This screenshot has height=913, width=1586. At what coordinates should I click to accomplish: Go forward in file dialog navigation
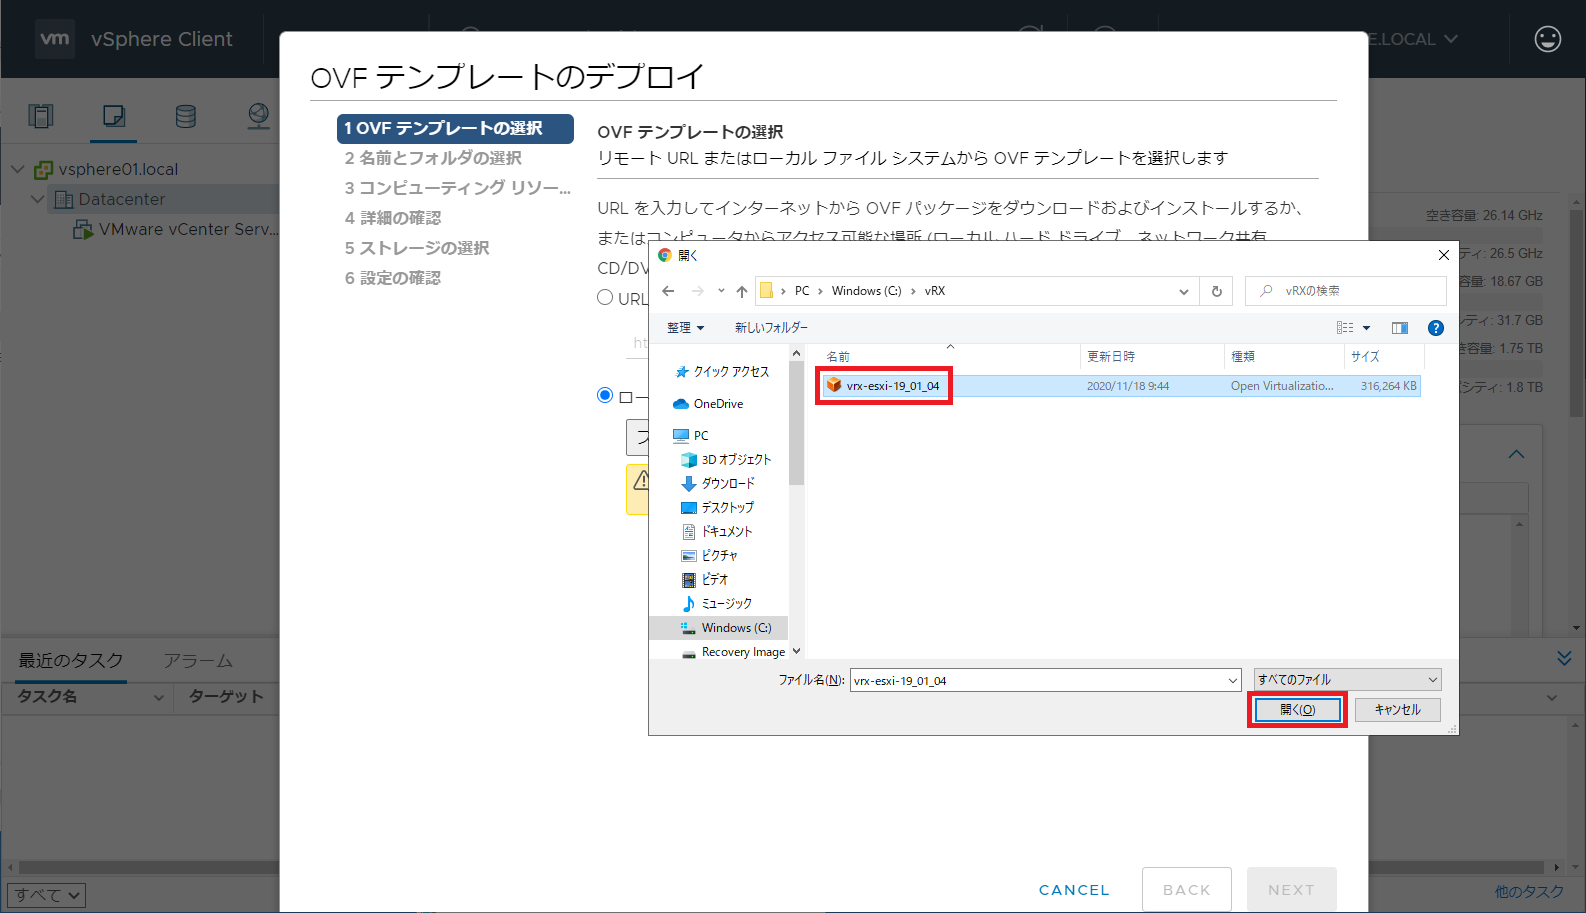click(x=697, y=291)
